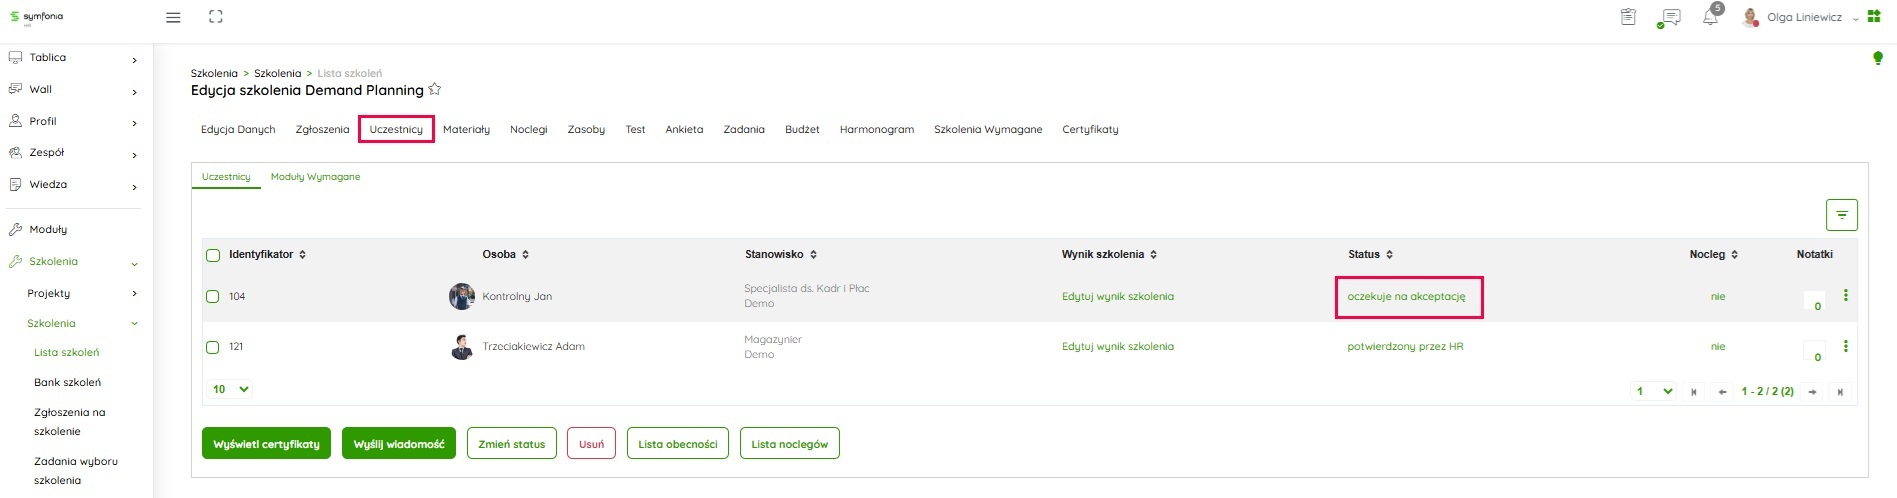Switch to the Harmonogram tab

coord(876,129)
